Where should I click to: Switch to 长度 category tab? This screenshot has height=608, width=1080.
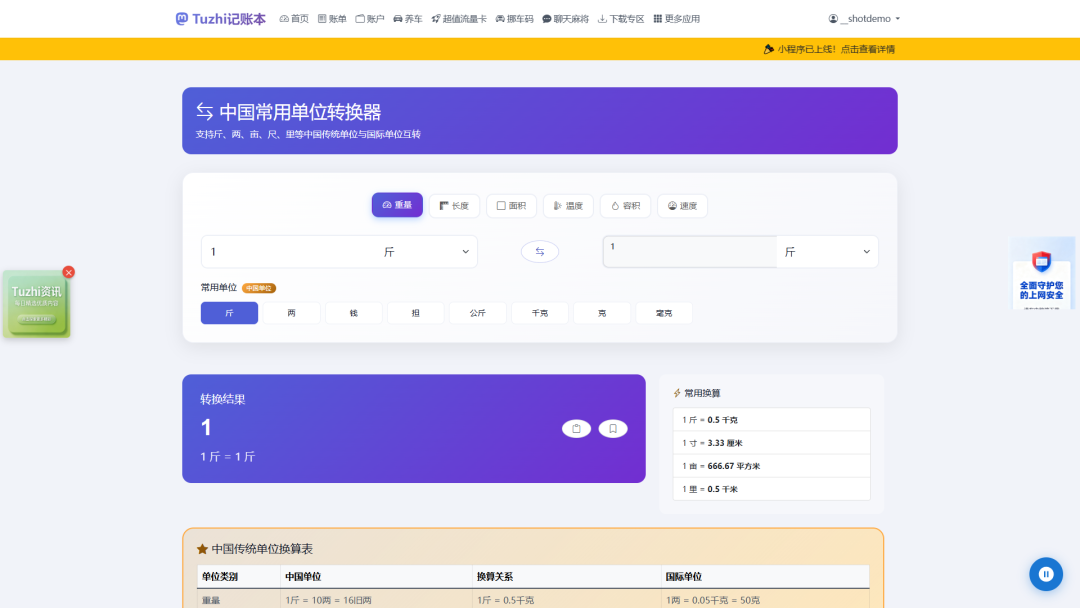[454, 206]
